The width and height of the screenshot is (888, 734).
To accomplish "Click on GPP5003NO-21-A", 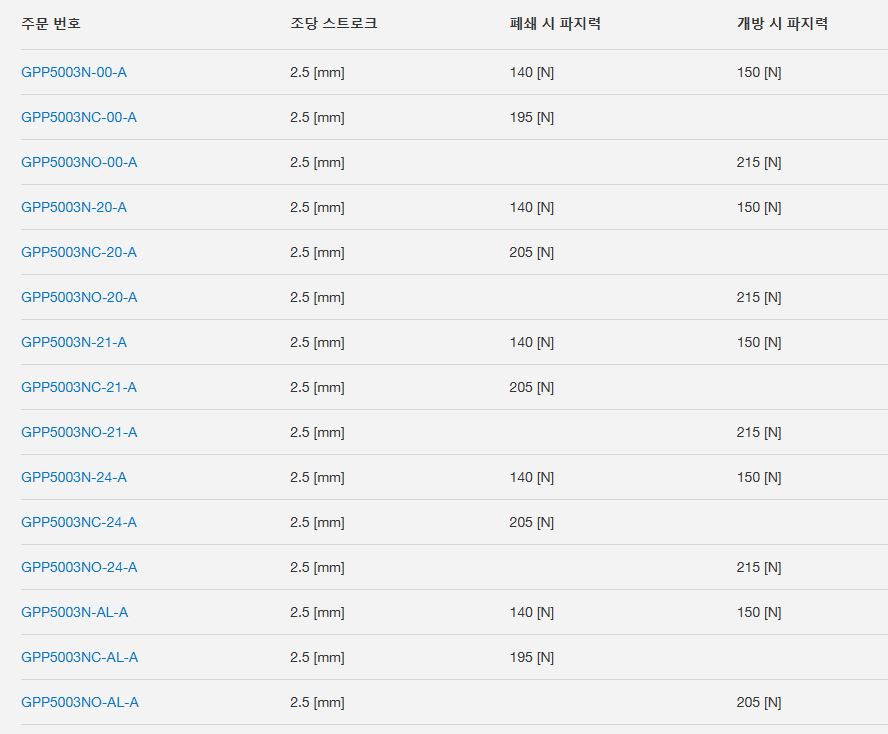I will (x=79, y=432).
